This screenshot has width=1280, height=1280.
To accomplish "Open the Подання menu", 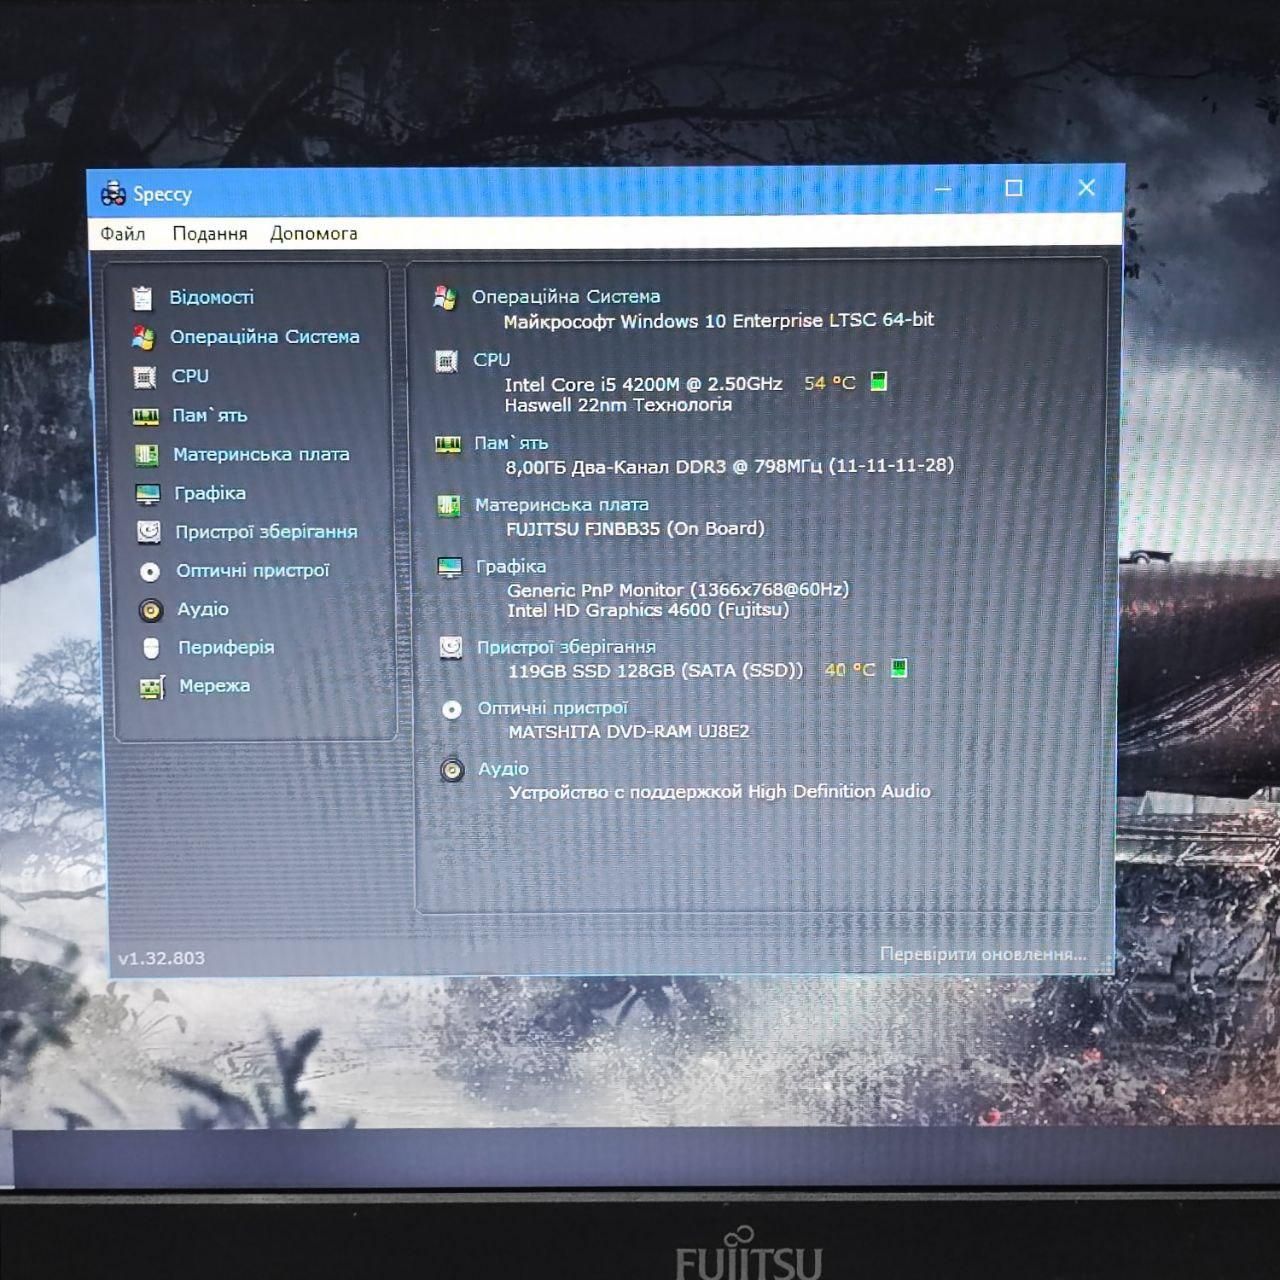I will [x=210, y=234].
